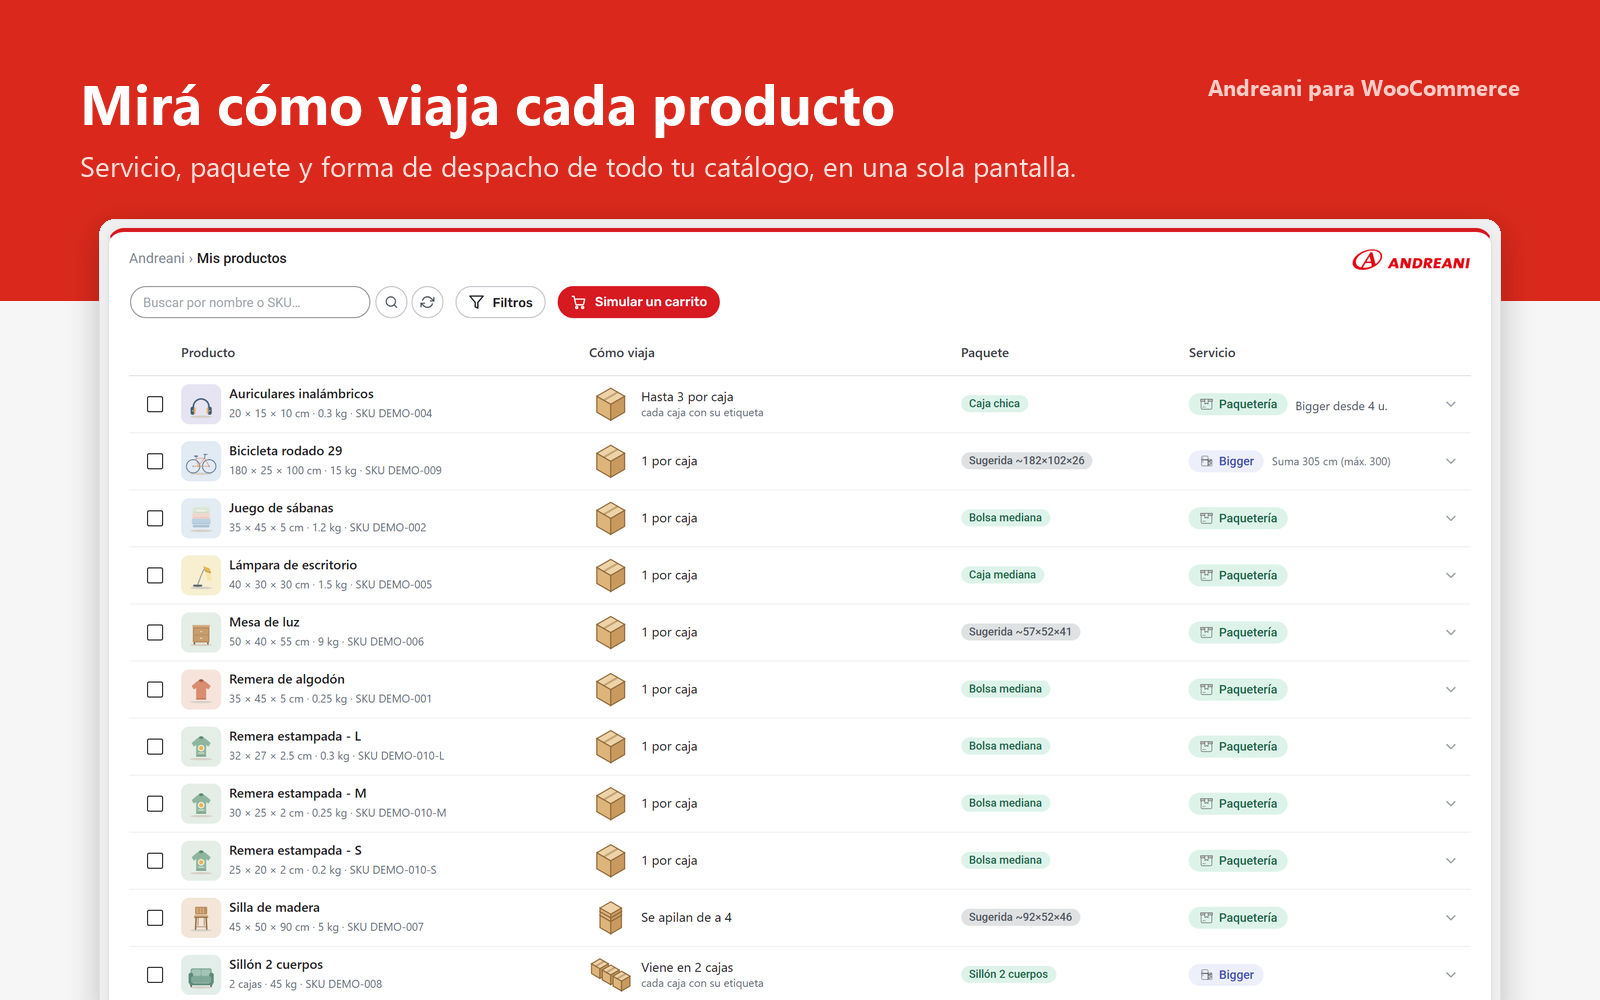Tick the Juego de sábanas checkbox
This screenshot has height=1000, width=1600.
click(155, 518)
